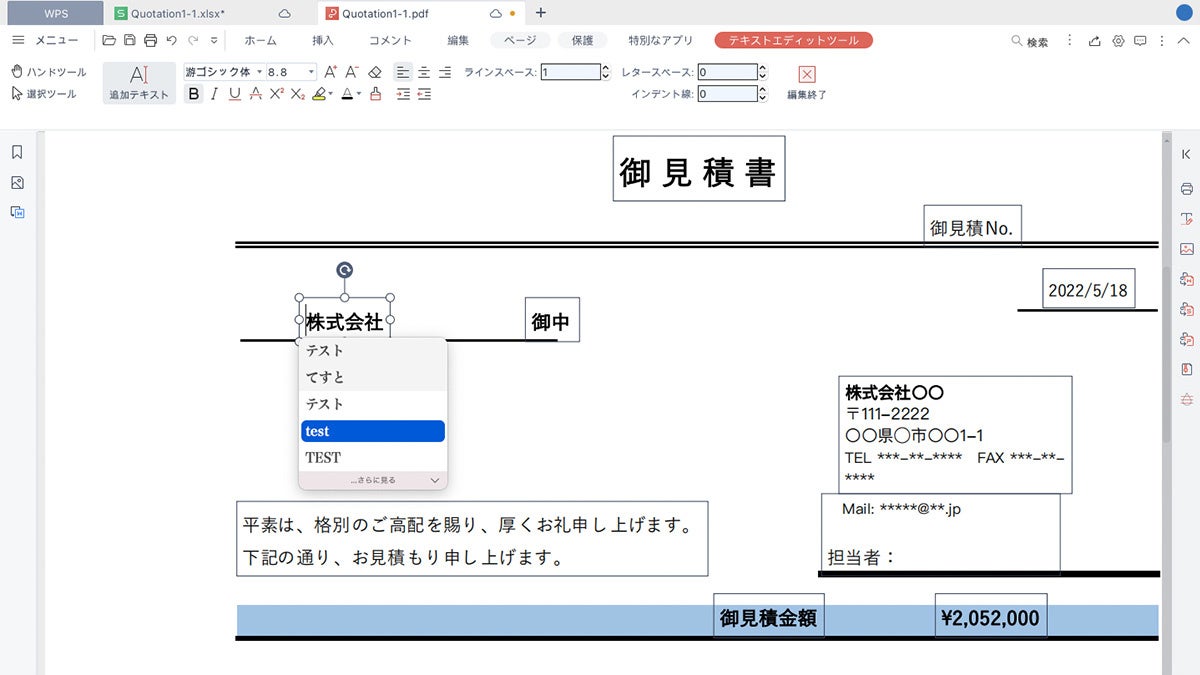Toggle underline formatting
Viewport: 1200px width, 675px height.
(232, 94)
